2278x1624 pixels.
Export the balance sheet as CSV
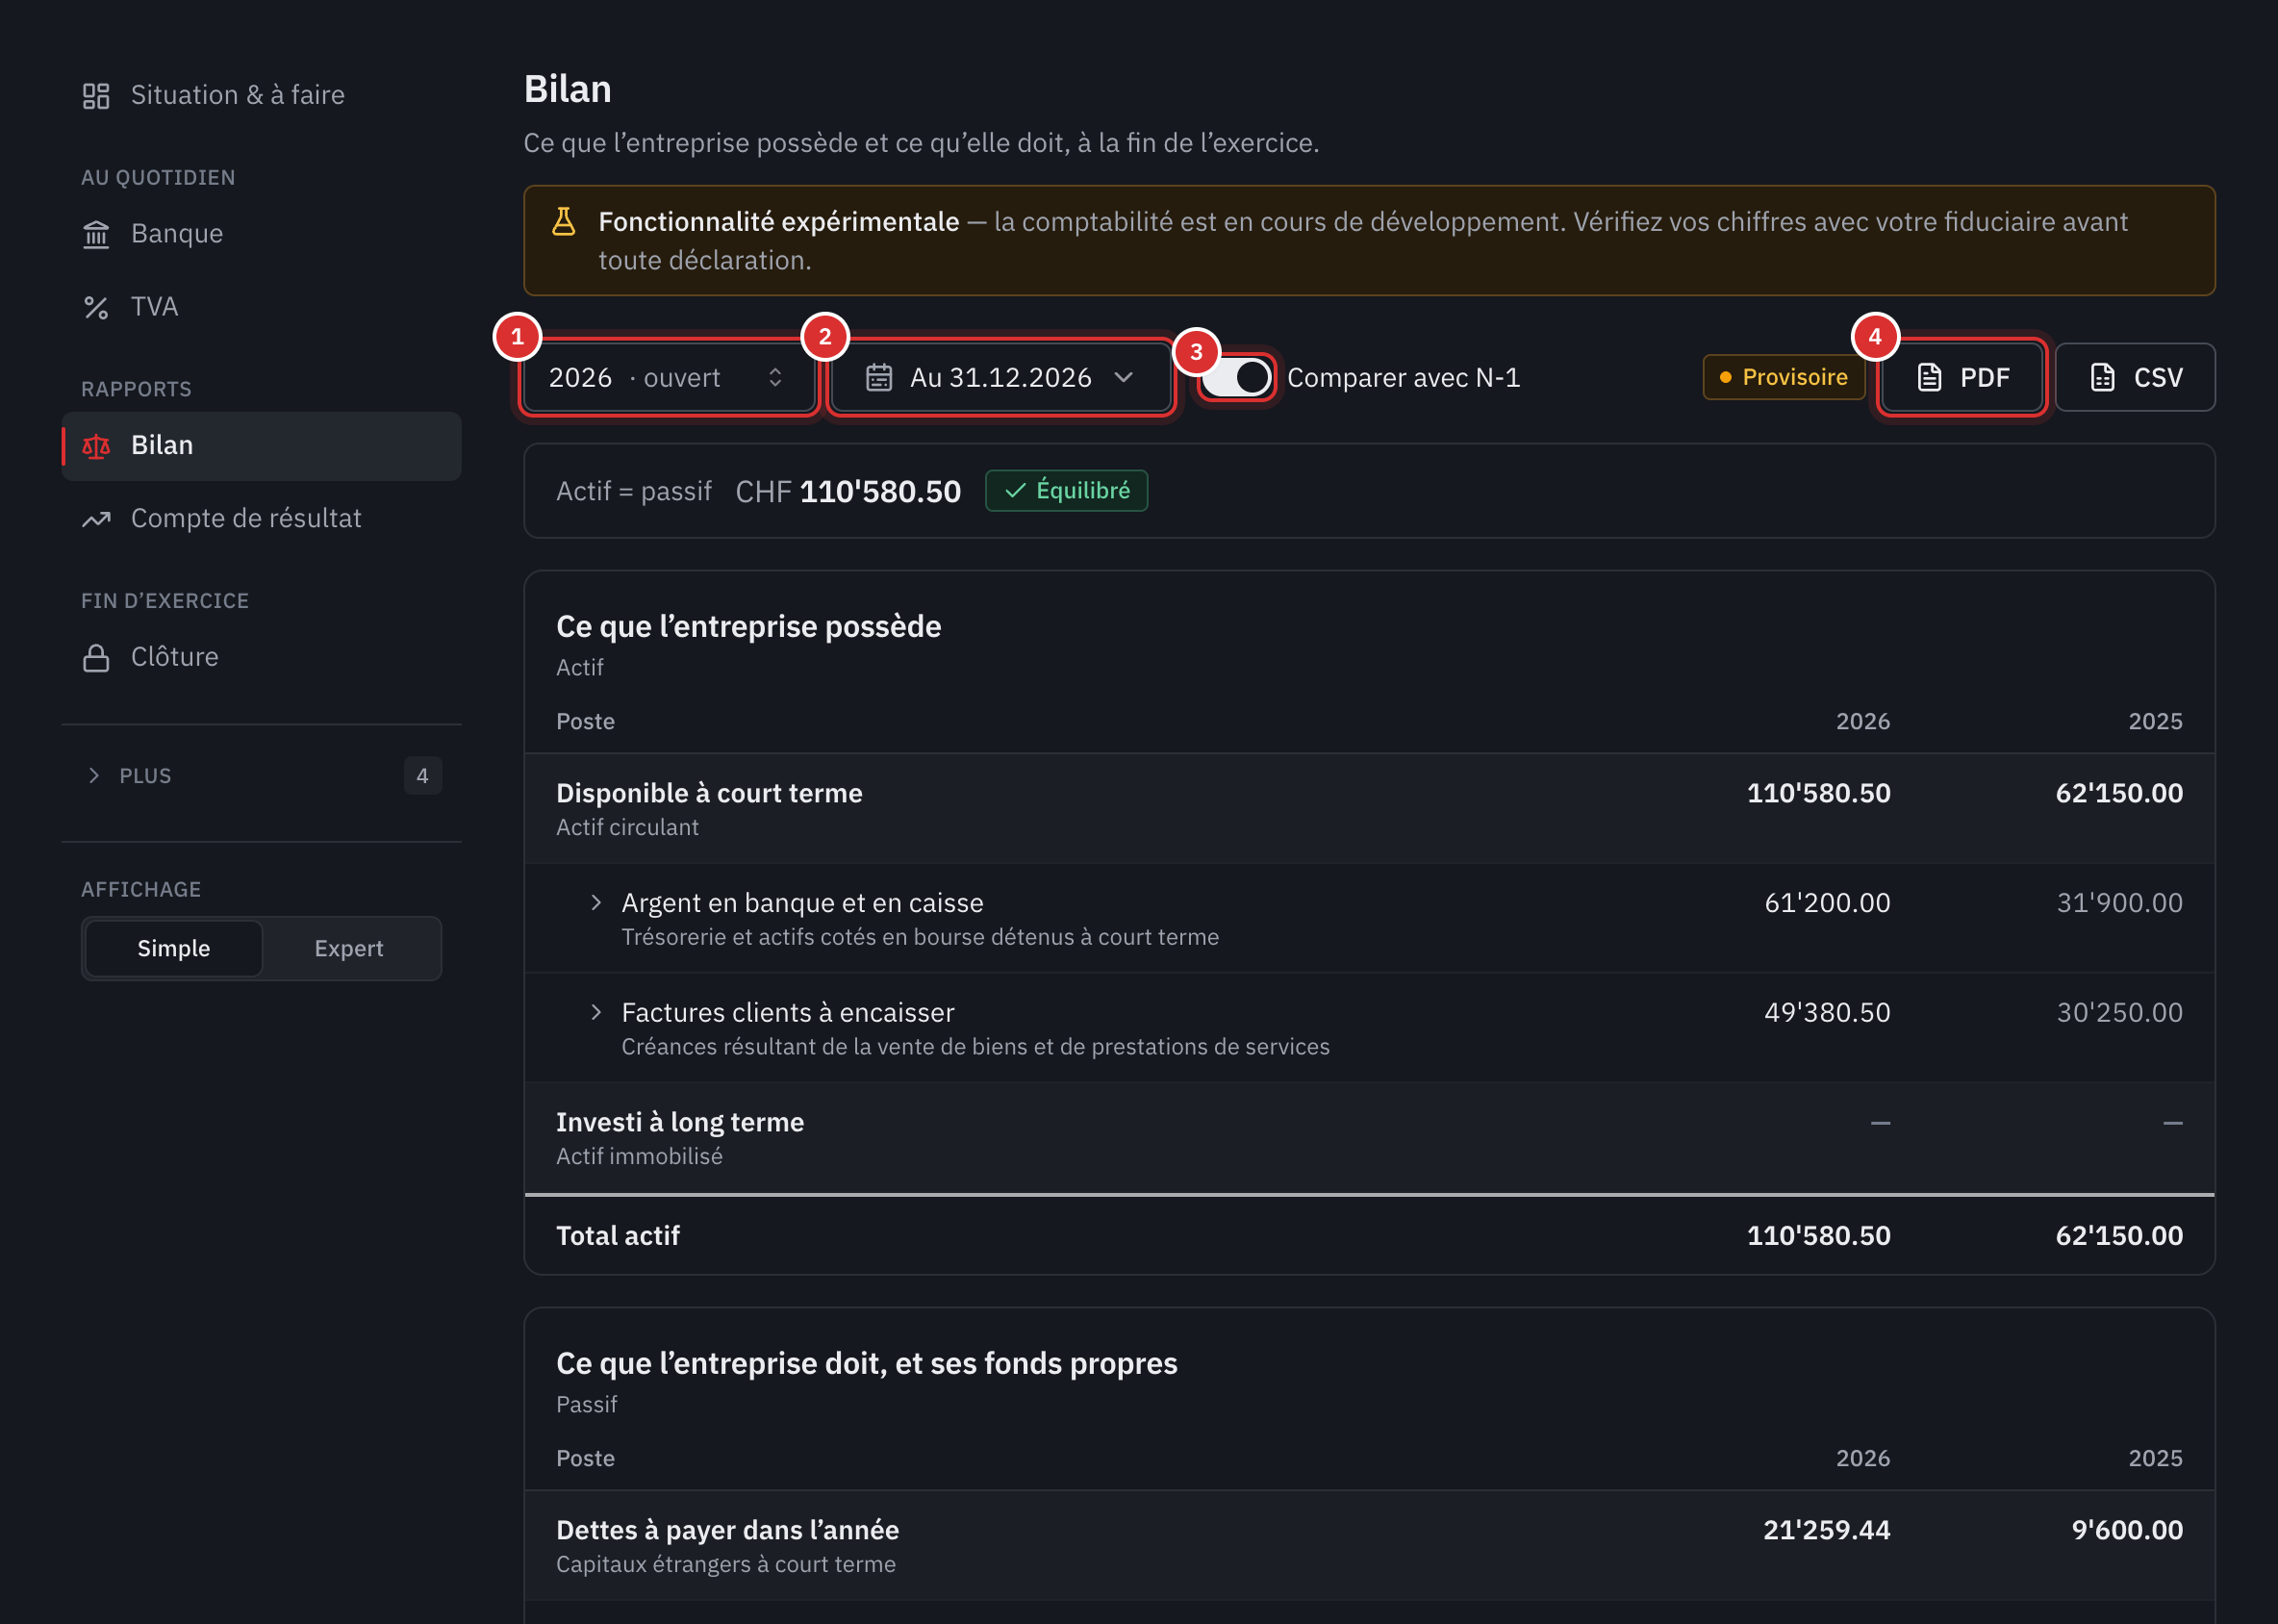pos(2135,377)
